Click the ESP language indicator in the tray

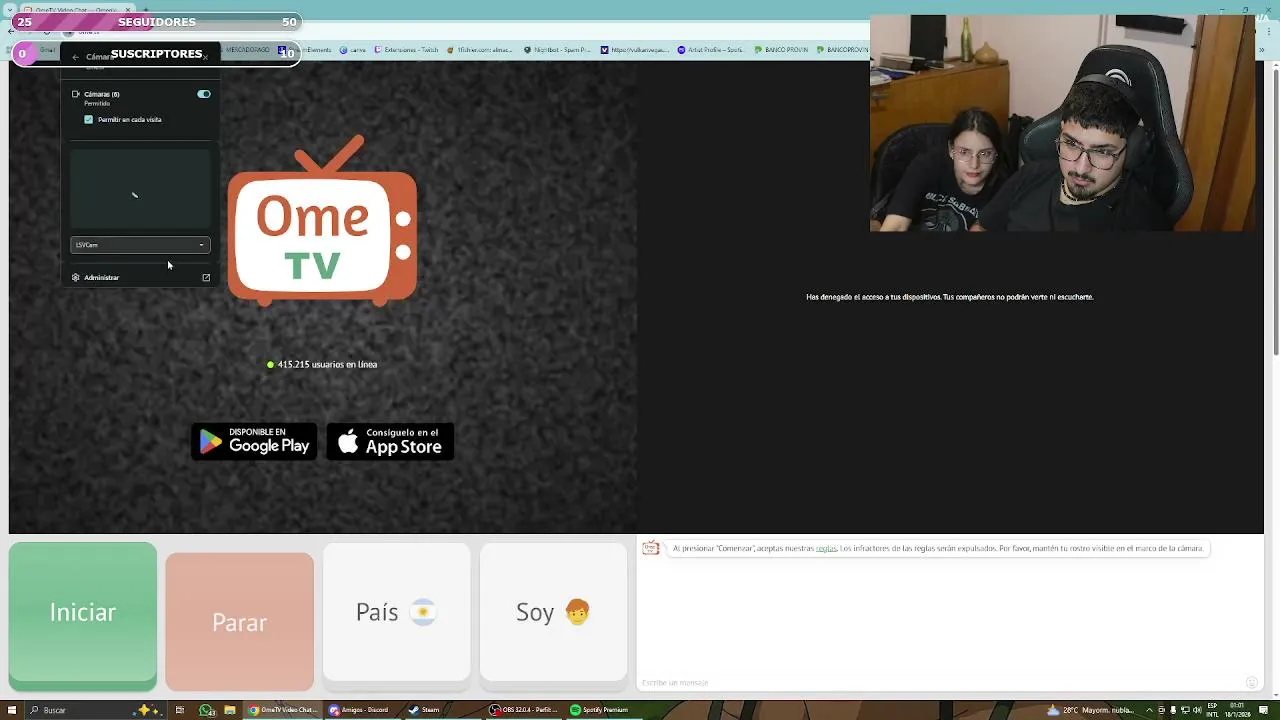(x=1213, y=710)
